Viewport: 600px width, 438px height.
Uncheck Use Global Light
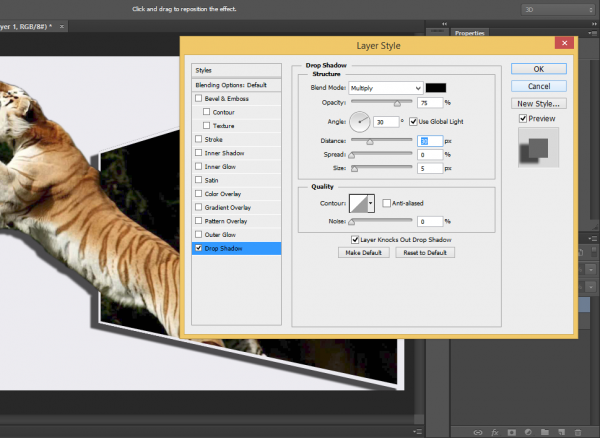413,121
